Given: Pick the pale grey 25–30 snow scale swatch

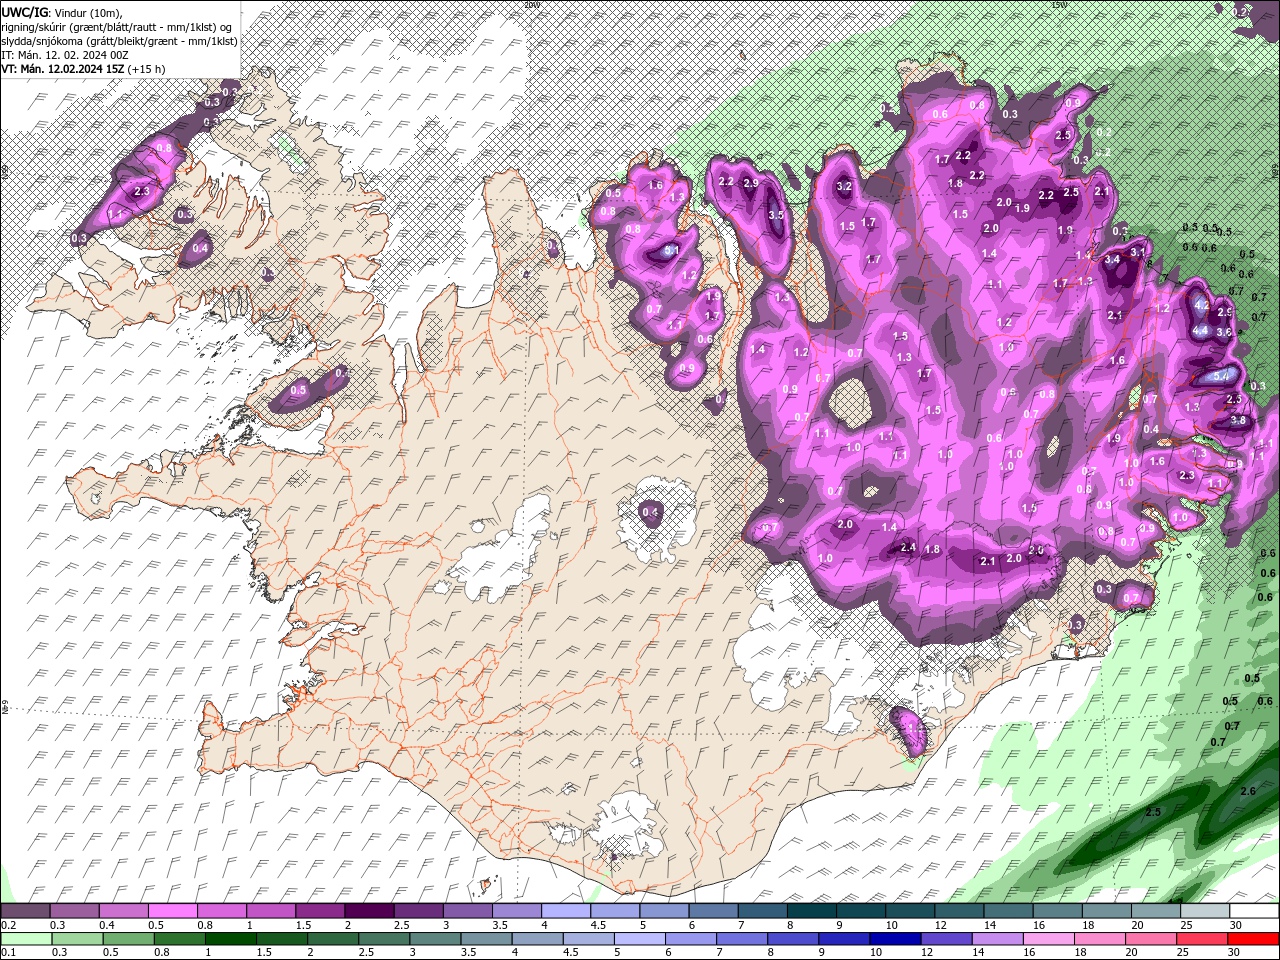Looking at the screenshot, I should click(x=1204, y=911).
